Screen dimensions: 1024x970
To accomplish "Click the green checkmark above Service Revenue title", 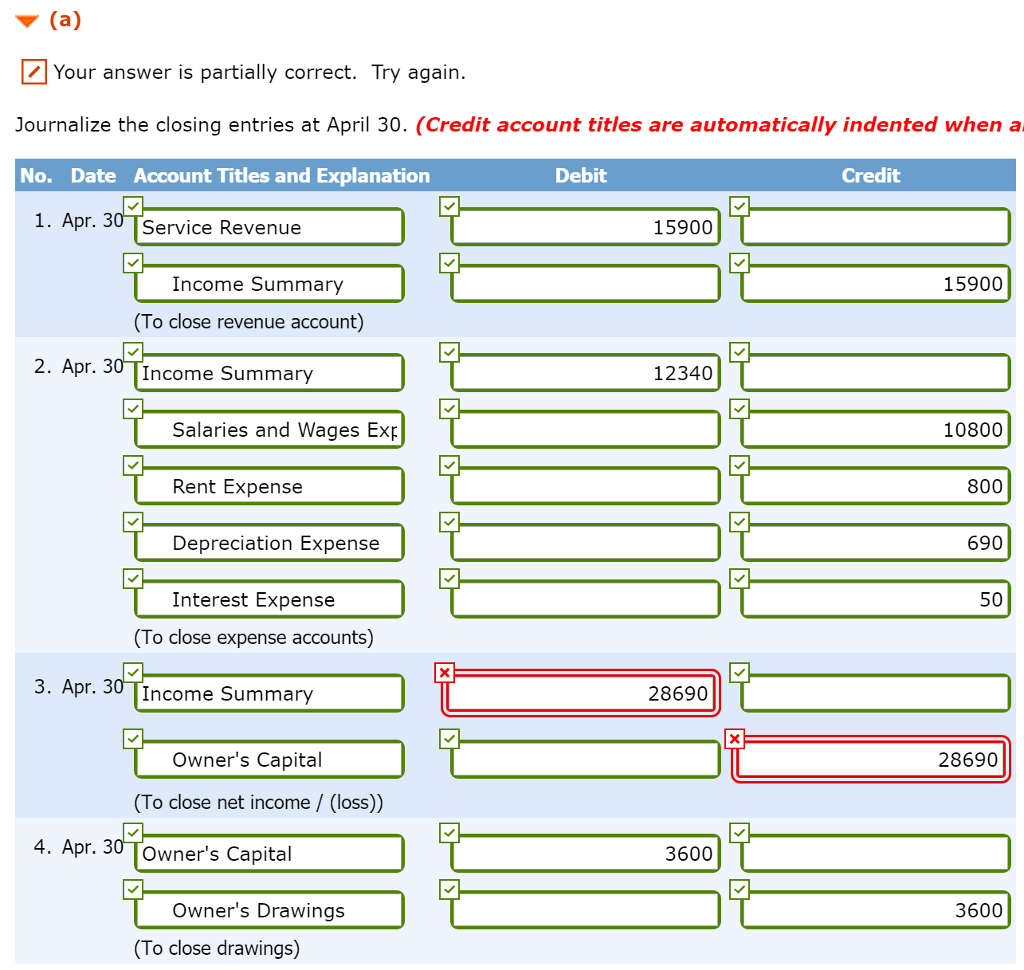I will [132, 206].
